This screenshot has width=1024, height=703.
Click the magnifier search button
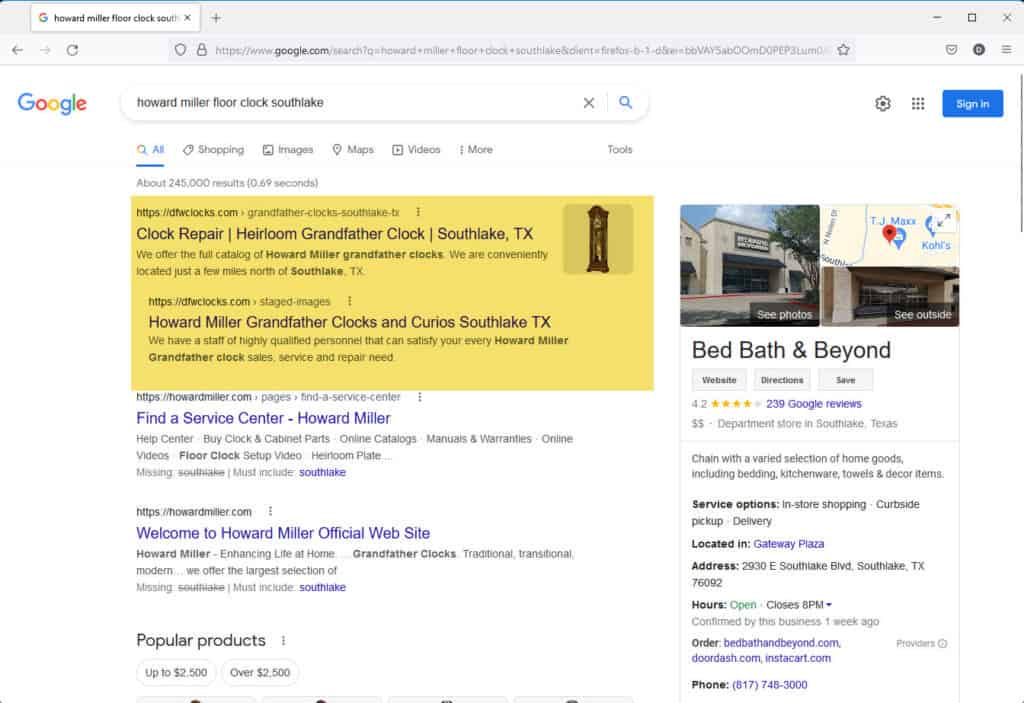(x=625, y=103)
